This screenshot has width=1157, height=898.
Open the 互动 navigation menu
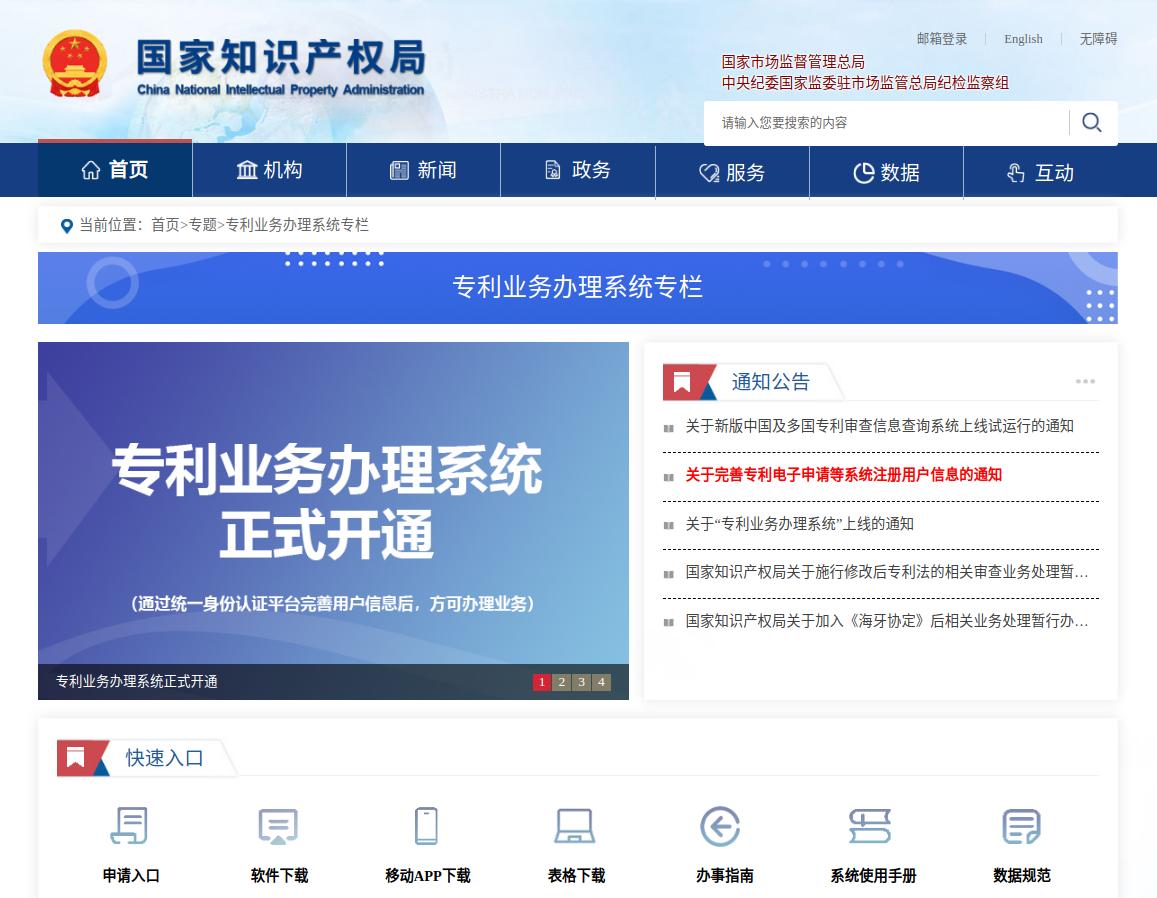1040,173
